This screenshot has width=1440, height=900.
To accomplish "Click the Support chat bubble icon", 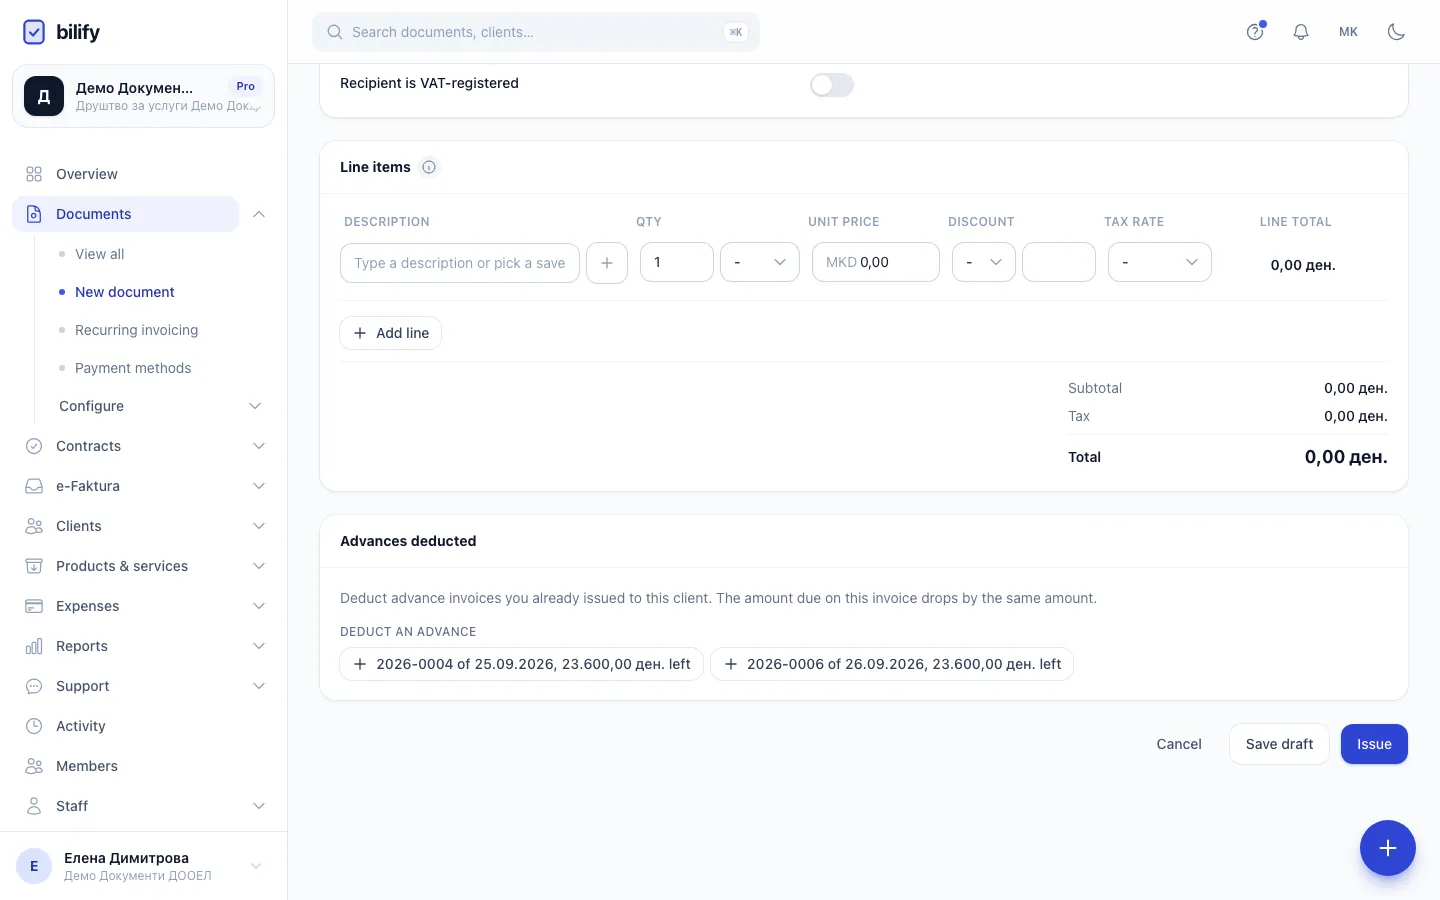I will (x=34, y=686).
